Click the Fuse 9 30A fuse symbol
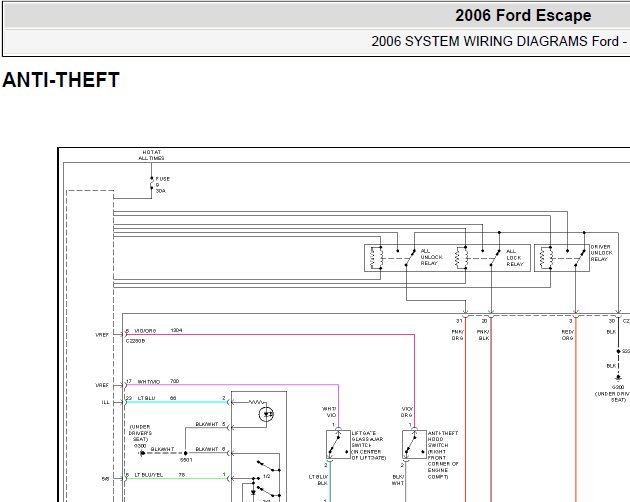 pos(152,183)
